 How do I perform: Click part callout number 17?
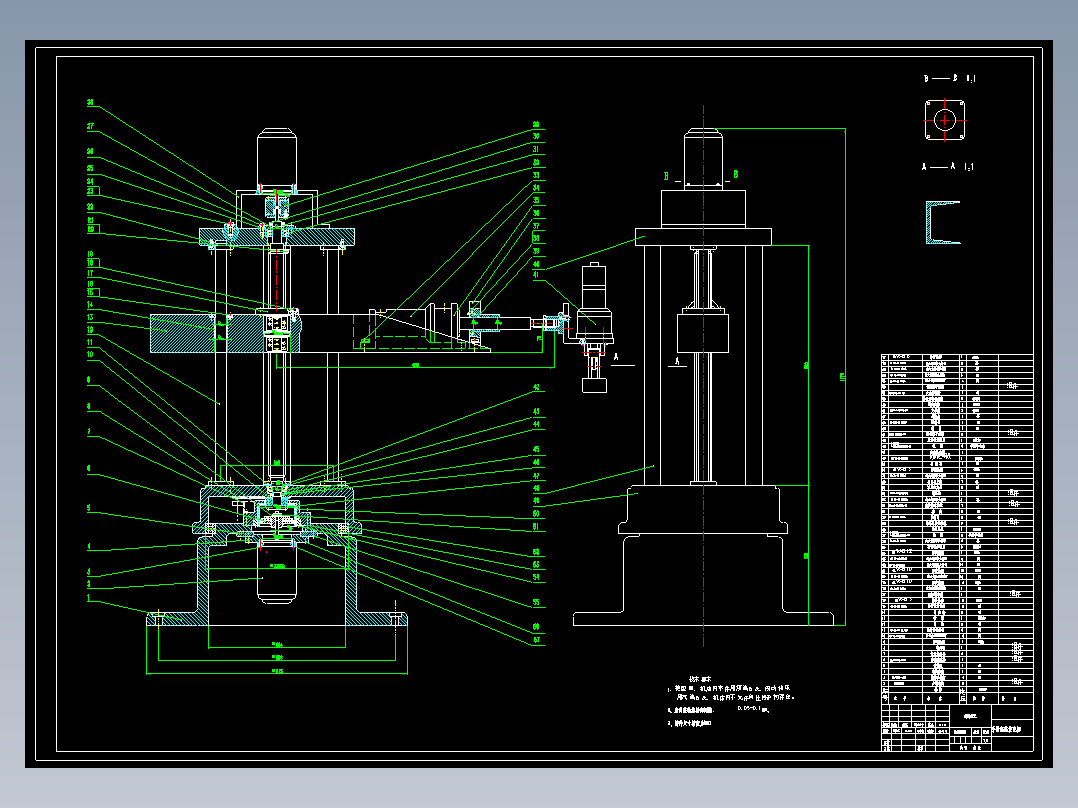tap(90, 274)
